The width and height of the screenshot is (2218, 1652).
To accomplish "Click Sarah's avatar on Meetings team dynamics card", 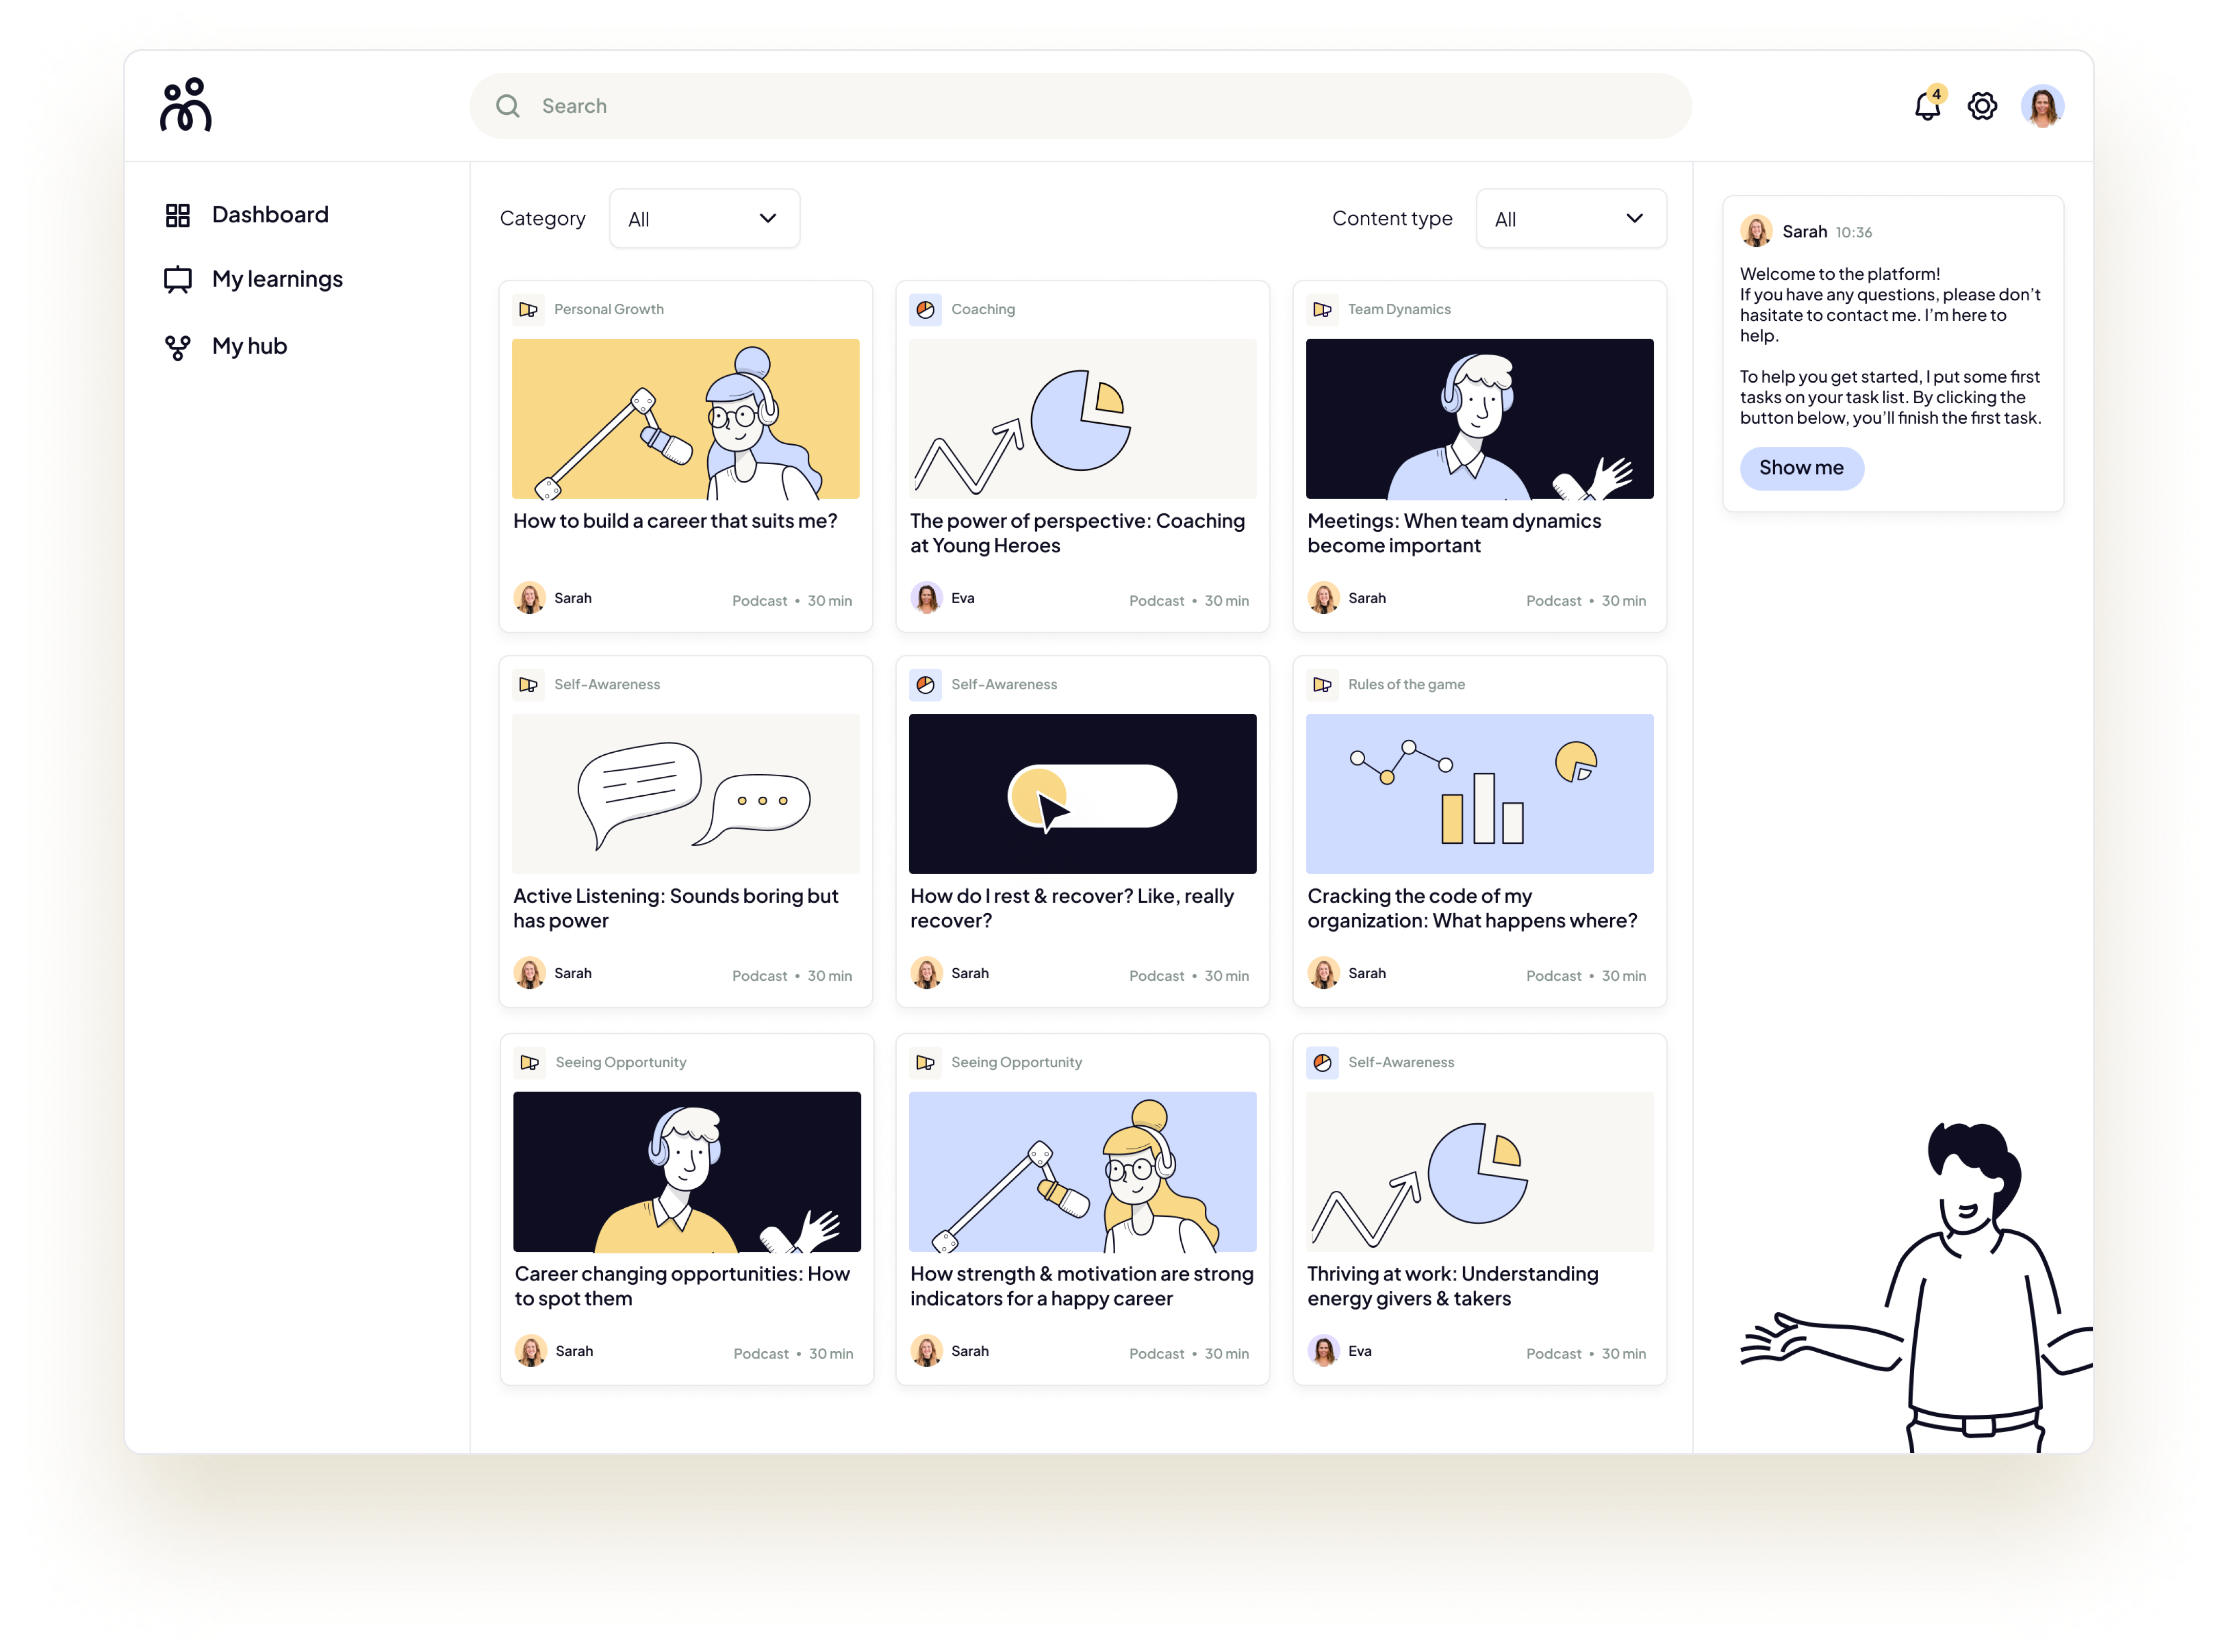I will point(1323,598).
